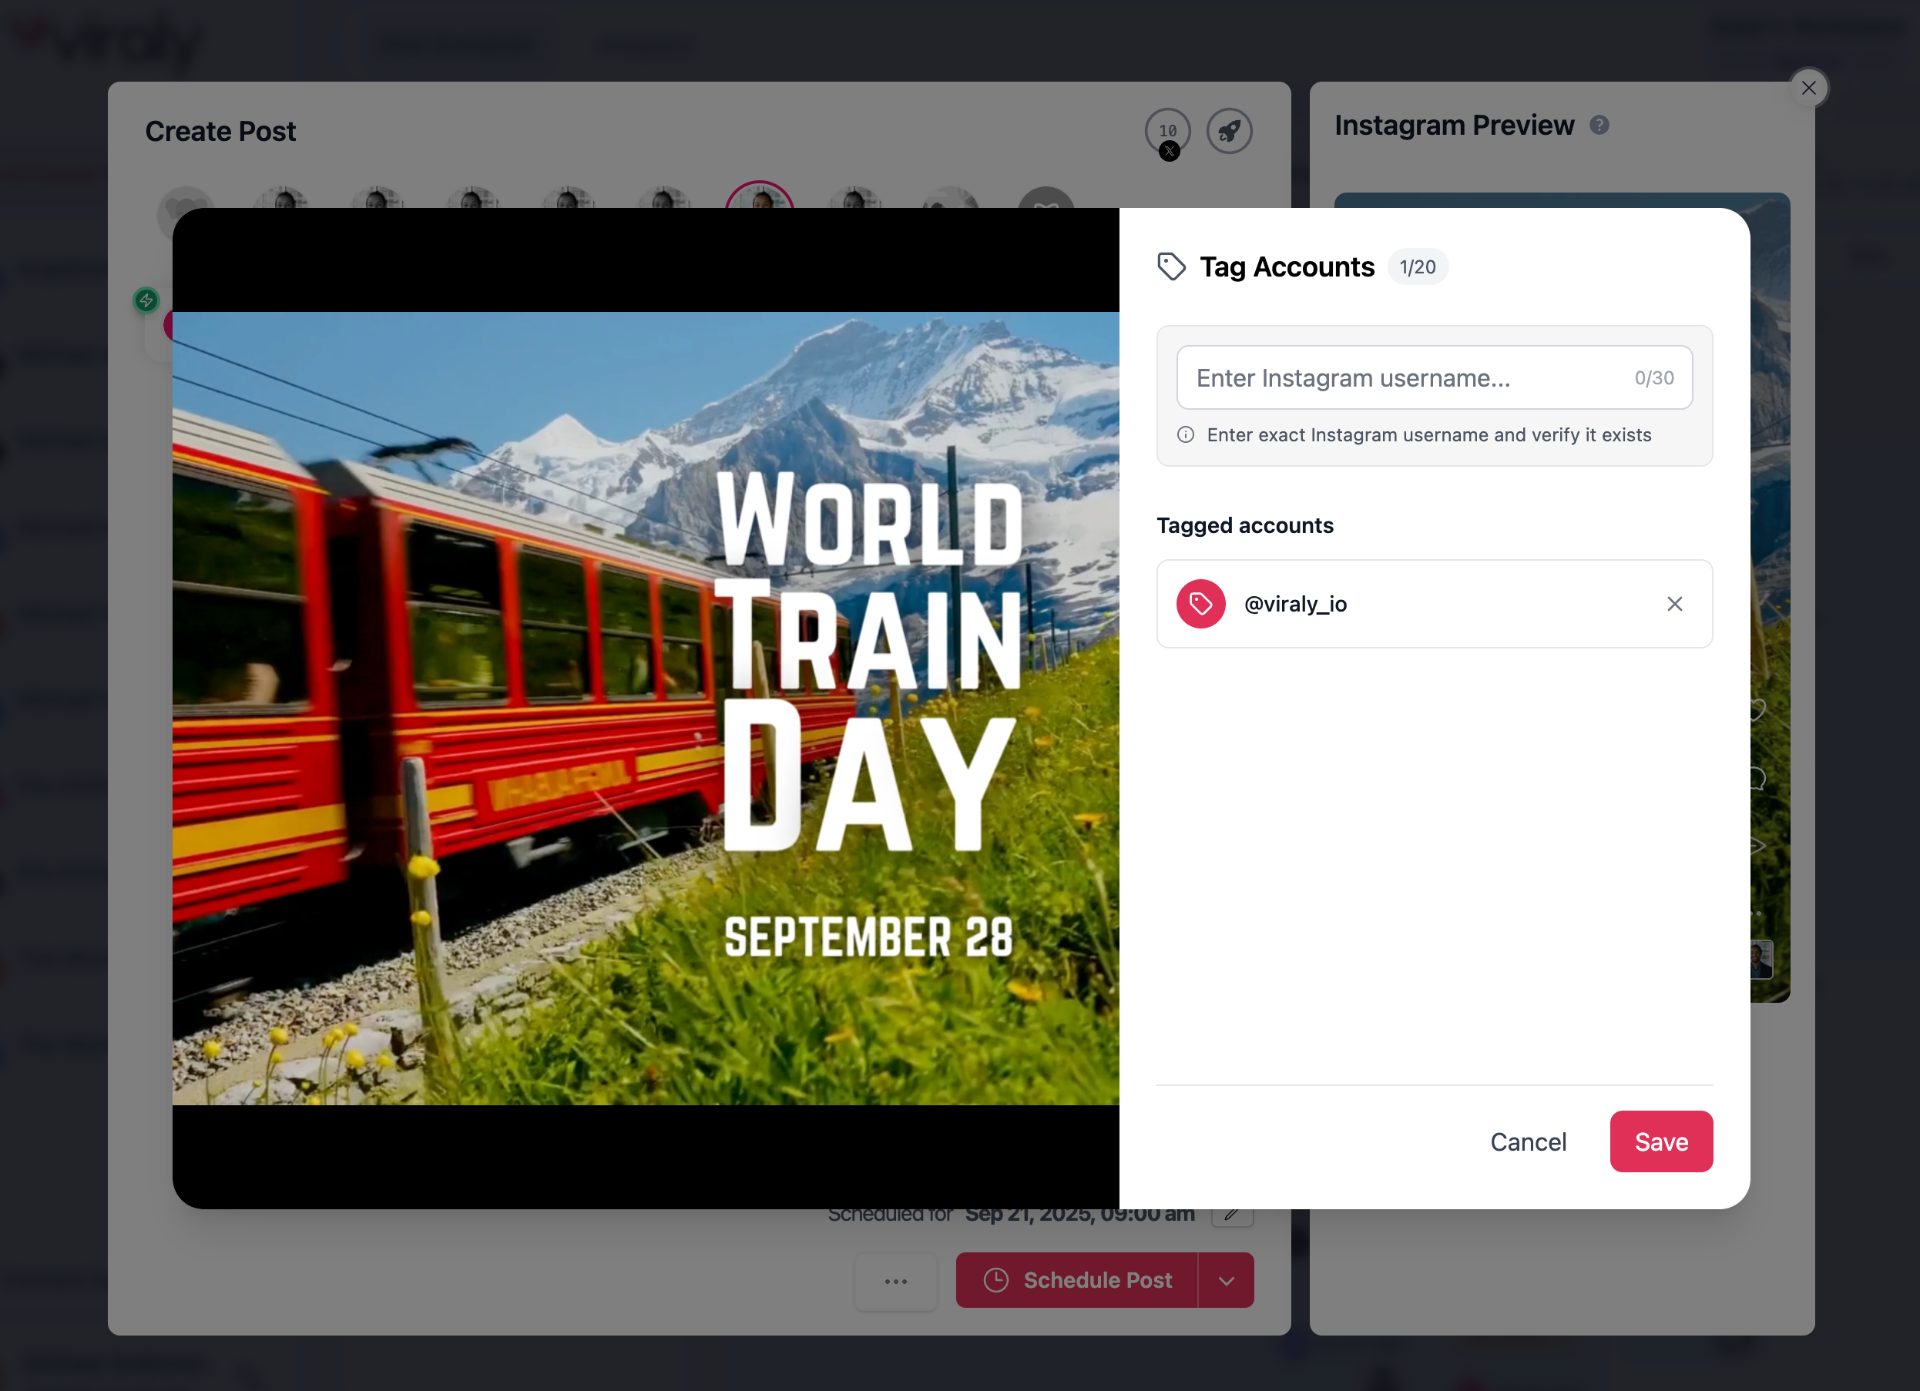Cancel the Tag Accounts dialog
Image resolution: width=1920 pixels, height=1391 pixels.
click(1528, 1142)
